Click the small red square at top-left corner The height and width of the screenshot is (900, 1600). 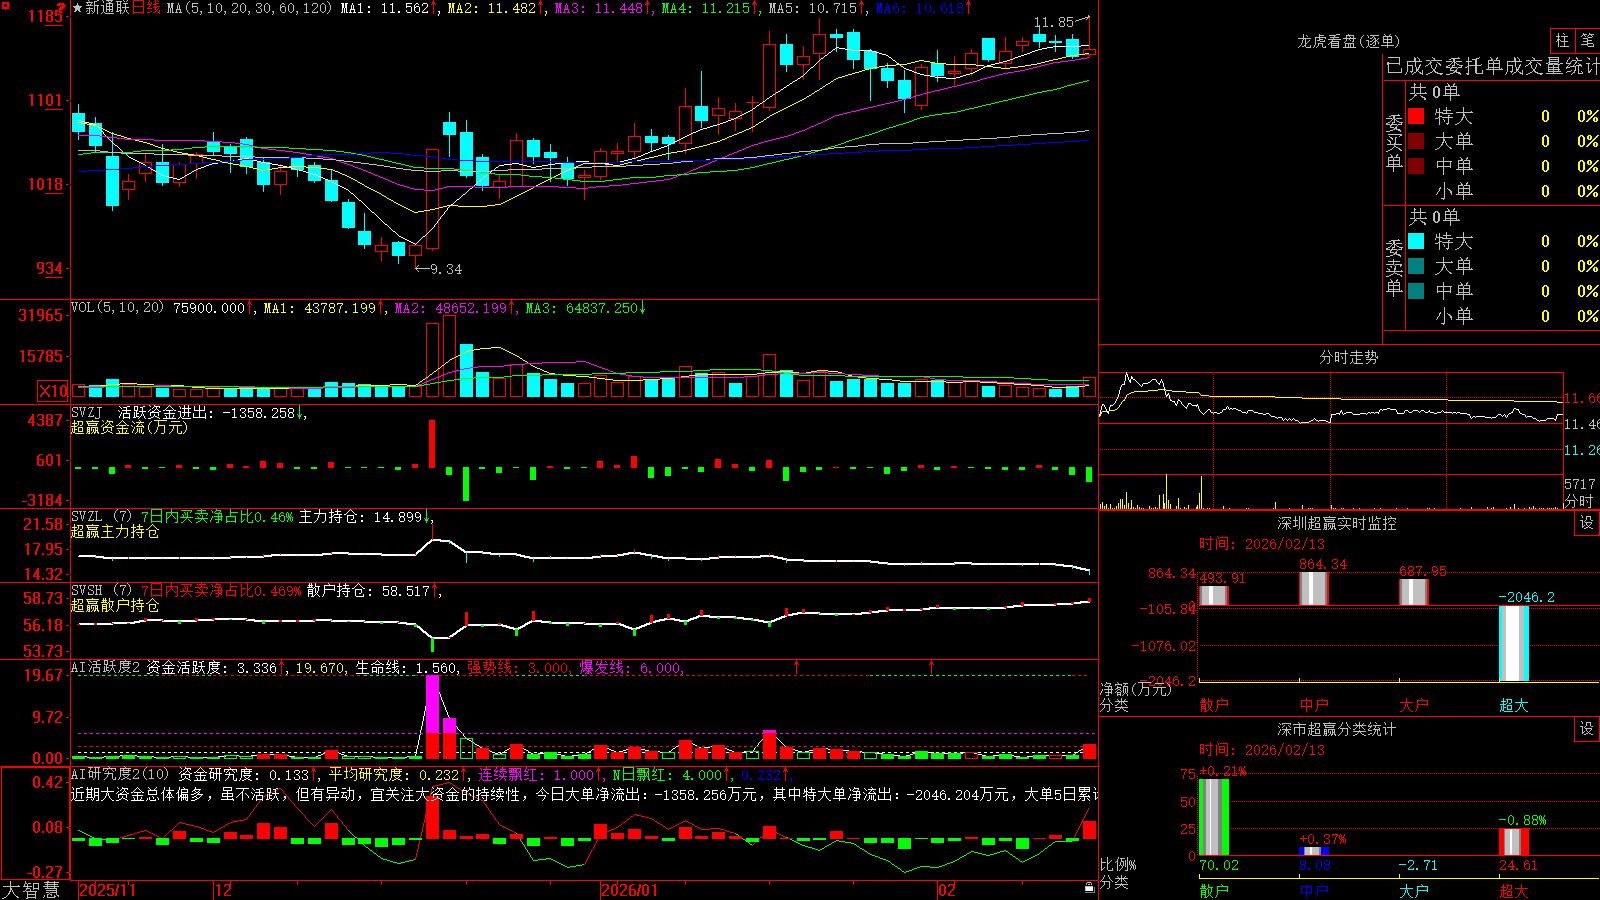point(4,4)
